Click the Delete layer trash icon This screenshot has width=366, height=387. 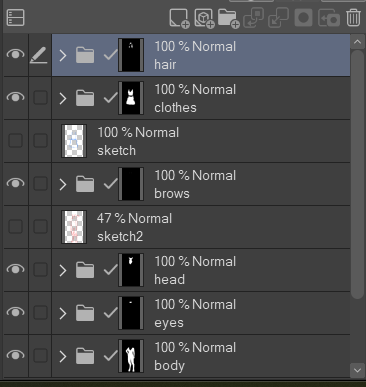(x=353, y=17)
